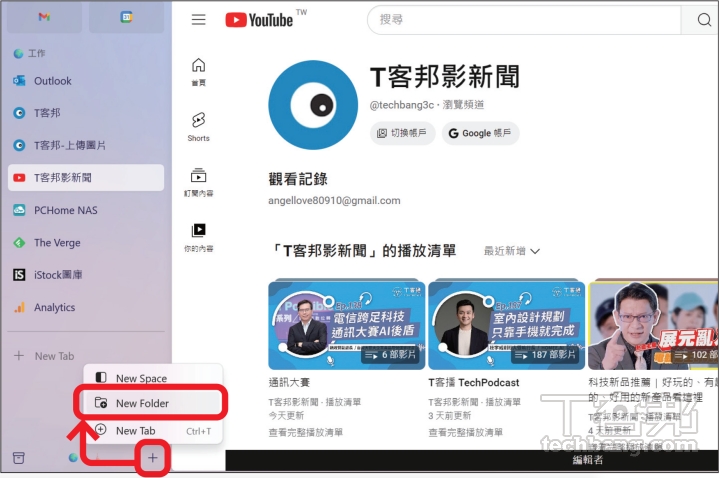Click 查看完整播放清單 under T客播 TechPodcast
Image resolution: width=720 pixels, height=478 pixels.
point(465,432)
